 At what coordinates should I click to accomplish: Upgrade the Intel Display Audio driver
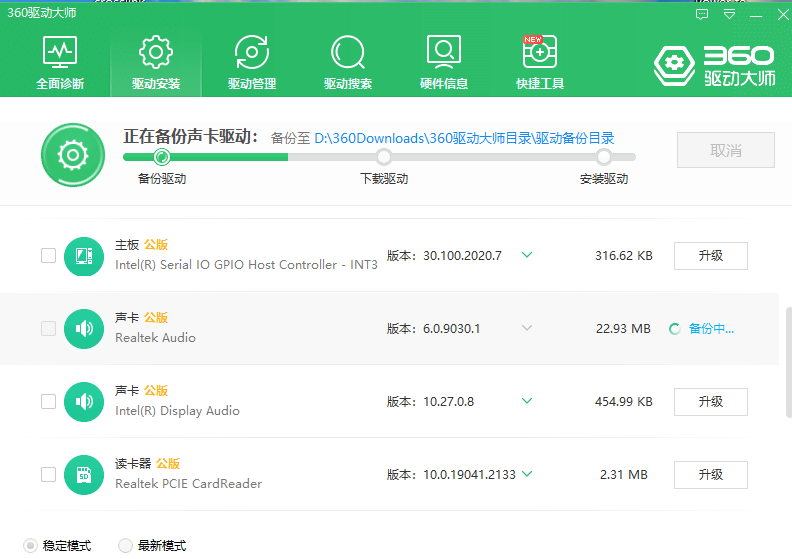[x=711, y=401]
